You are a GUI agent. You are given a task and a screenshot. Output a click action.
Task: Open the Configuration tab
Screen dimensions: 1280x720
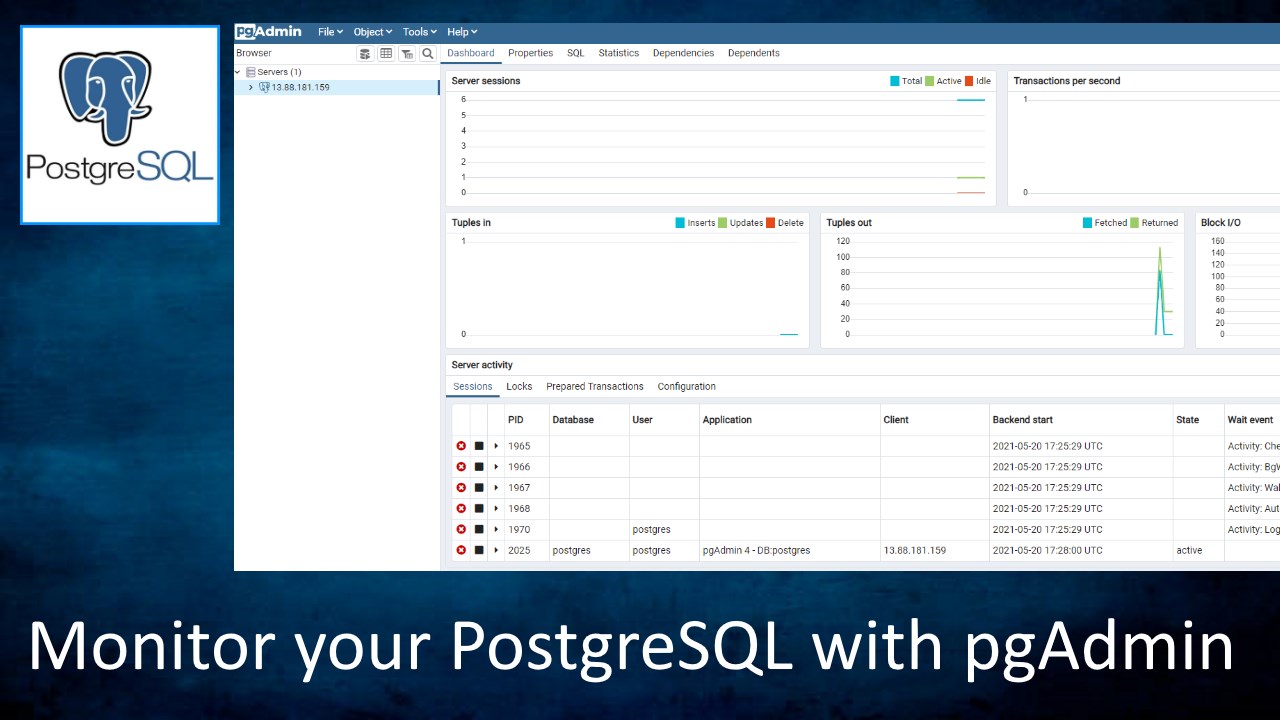[x=686, y=386]
